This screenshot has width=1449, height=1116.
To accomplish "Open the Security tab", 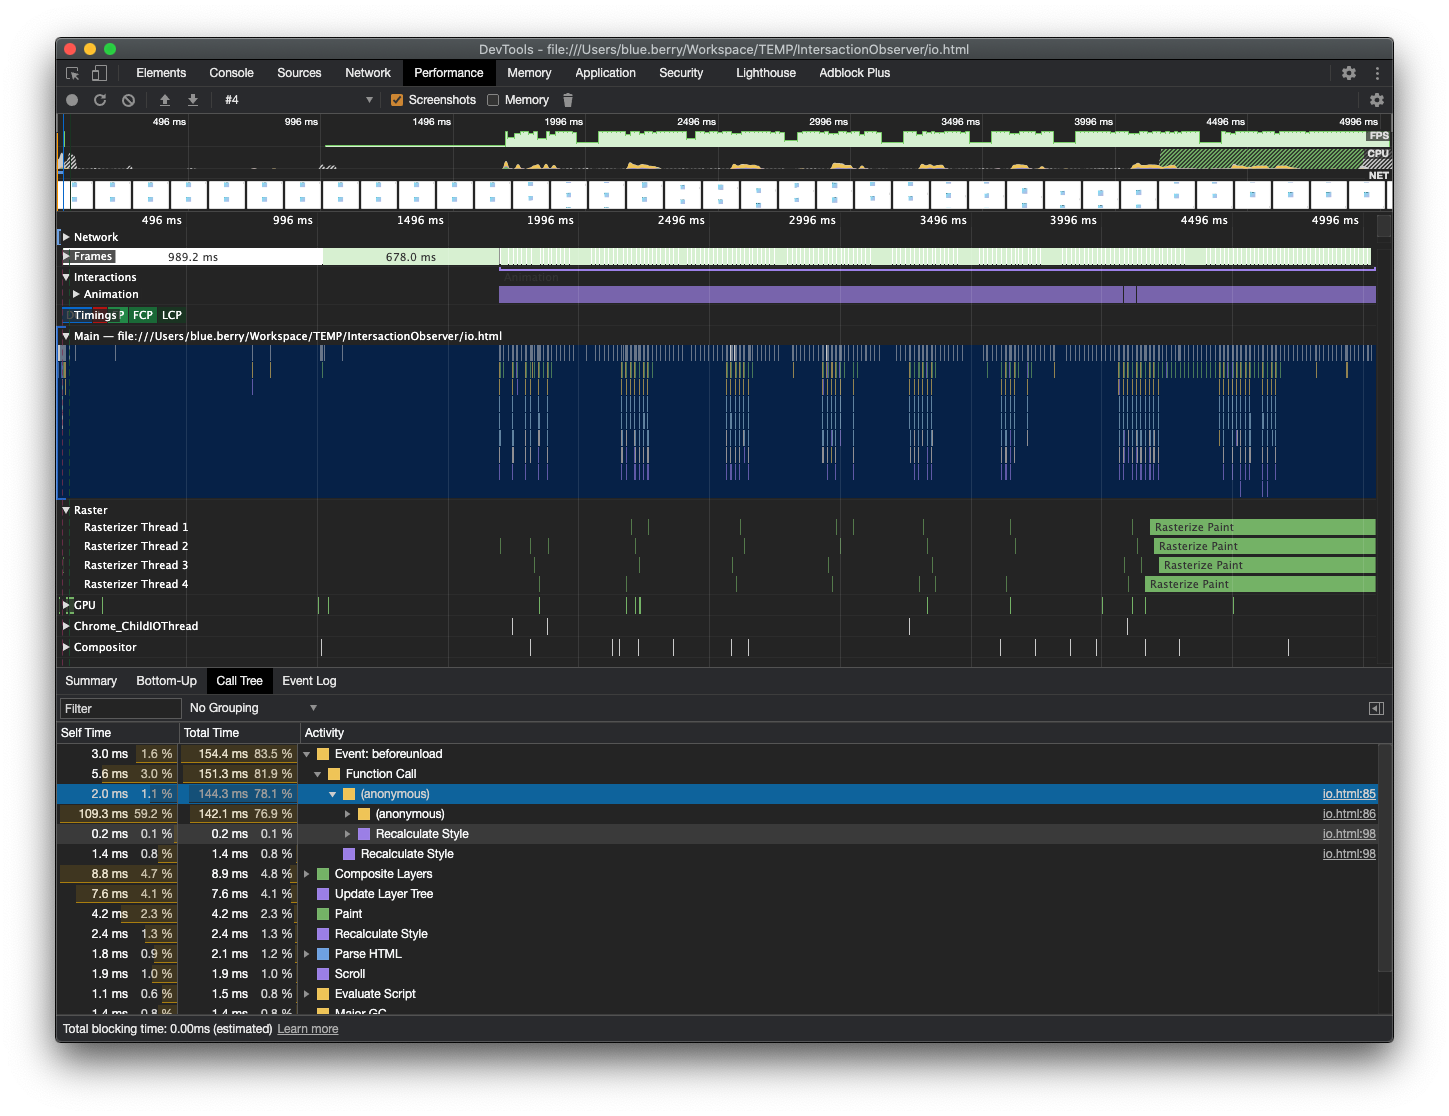I will [681, 73].
